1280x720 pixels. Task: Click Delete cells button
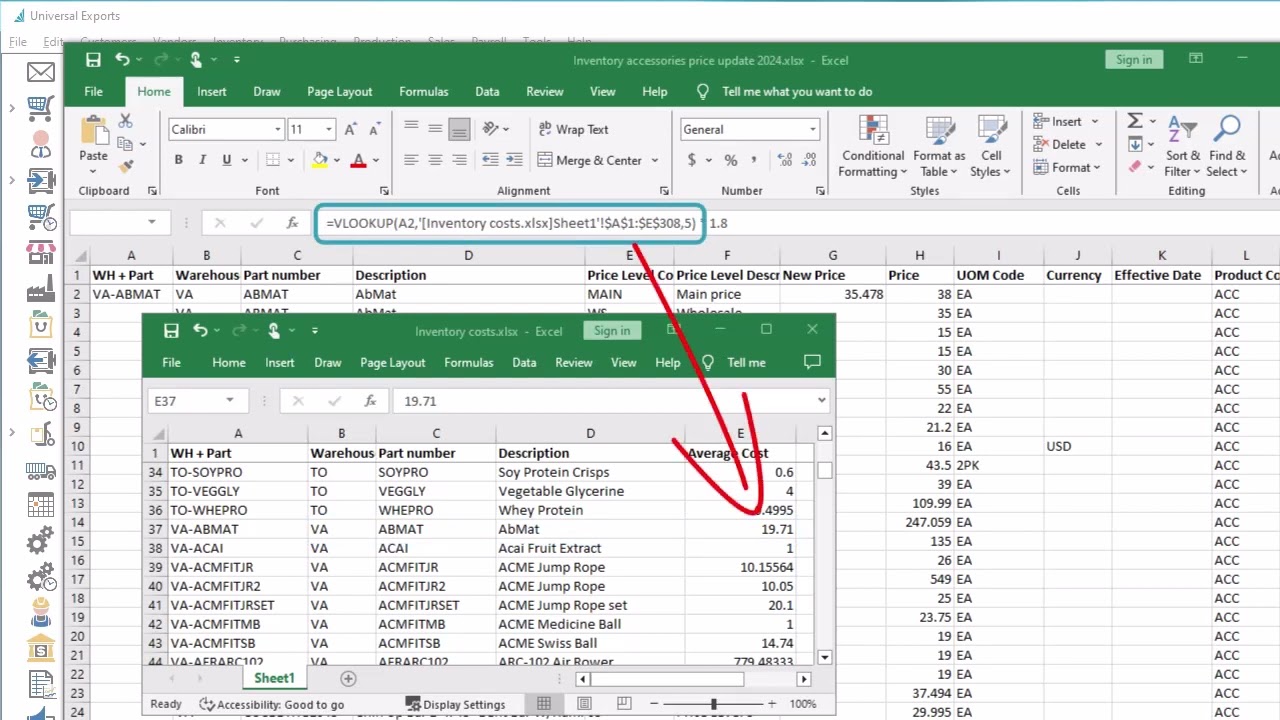pyautogui.click(x=1059, y=144)
